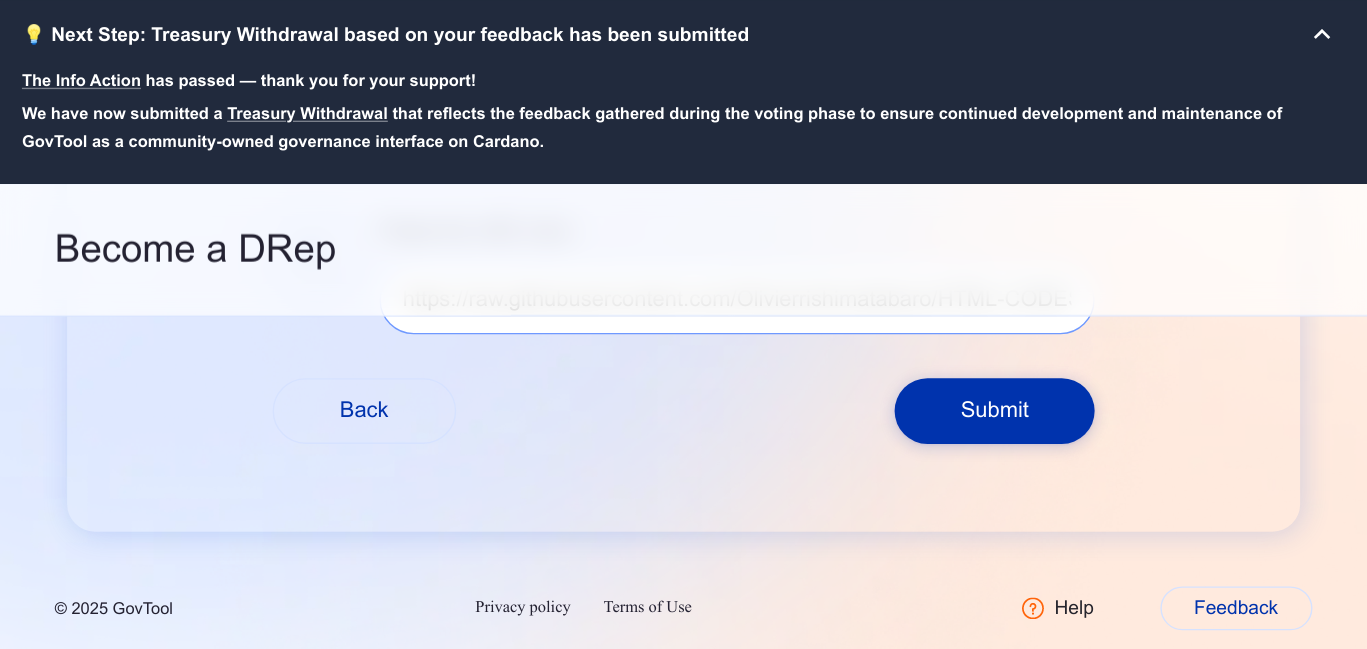This screenshot has height=649, width=1367.
Task: Open The Info Action link
Action: tap(81, 81)
